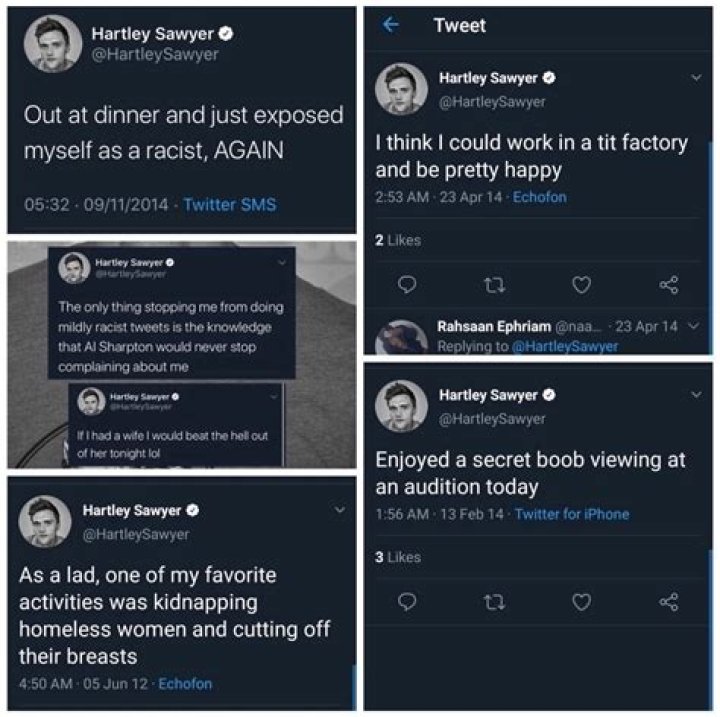View the 3 Likes list

pos(398,557)
